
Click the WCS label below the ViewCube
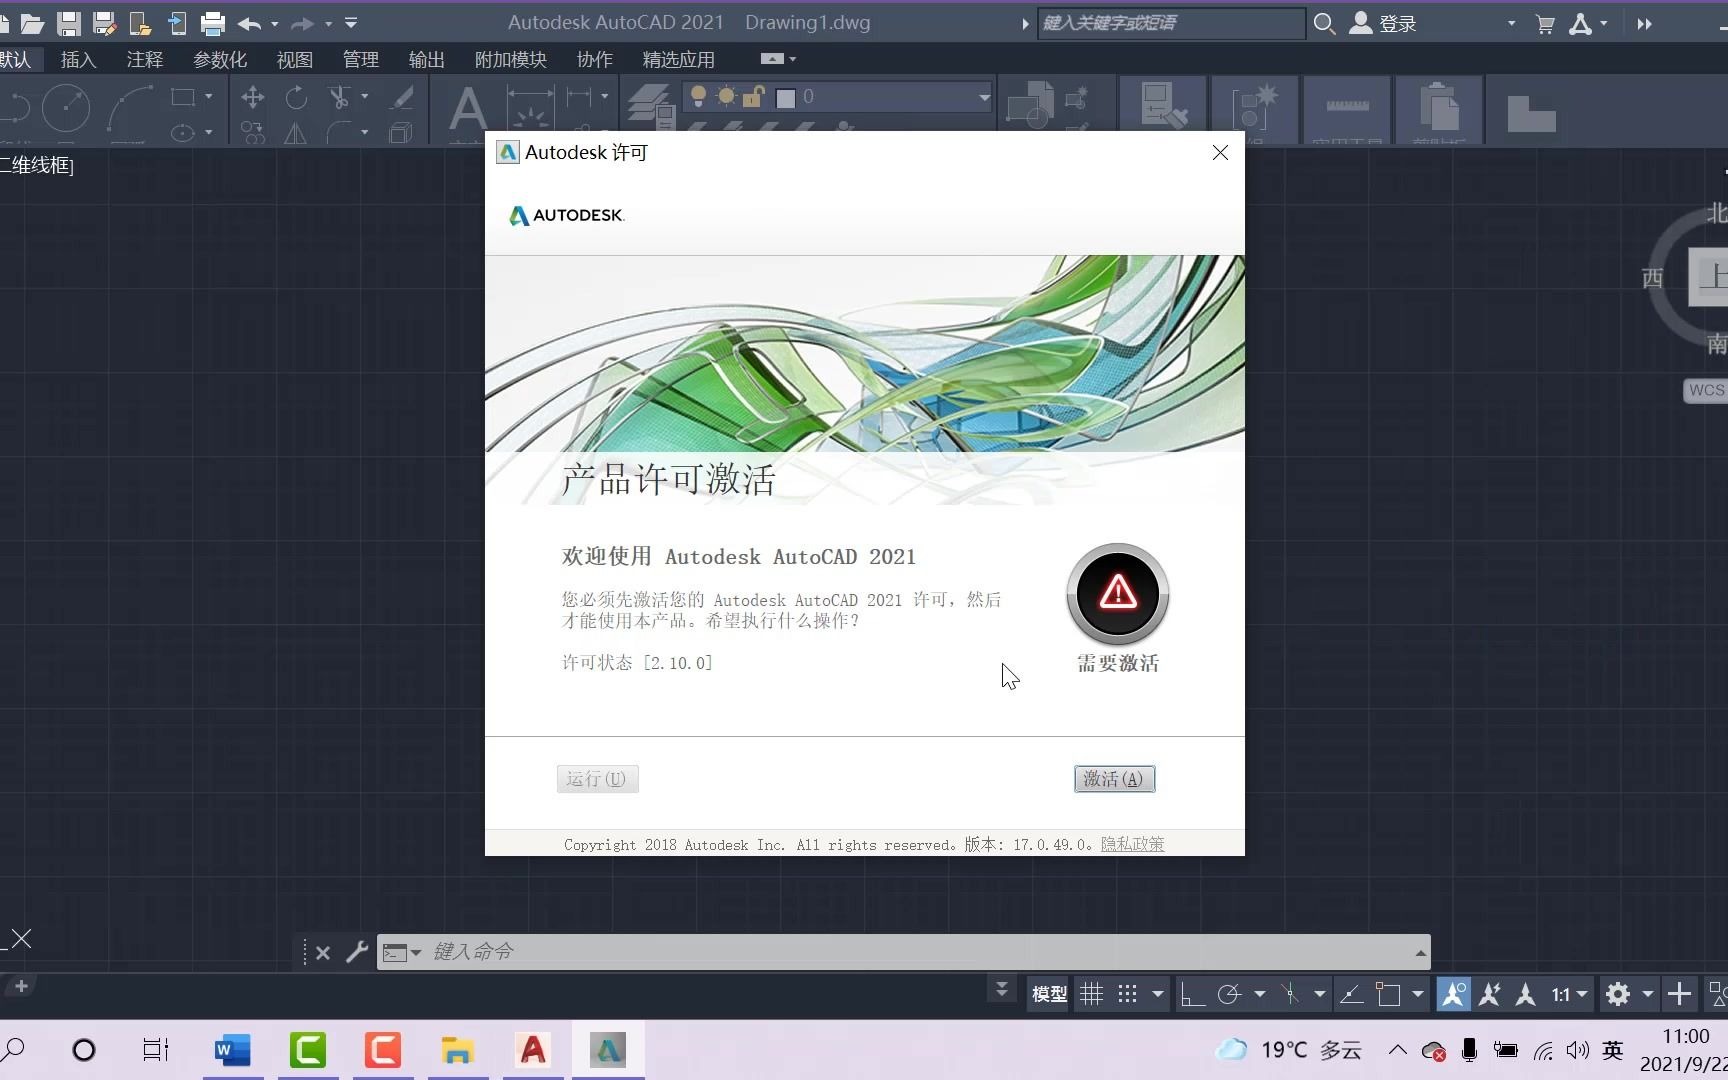(x=1706, y=390)
